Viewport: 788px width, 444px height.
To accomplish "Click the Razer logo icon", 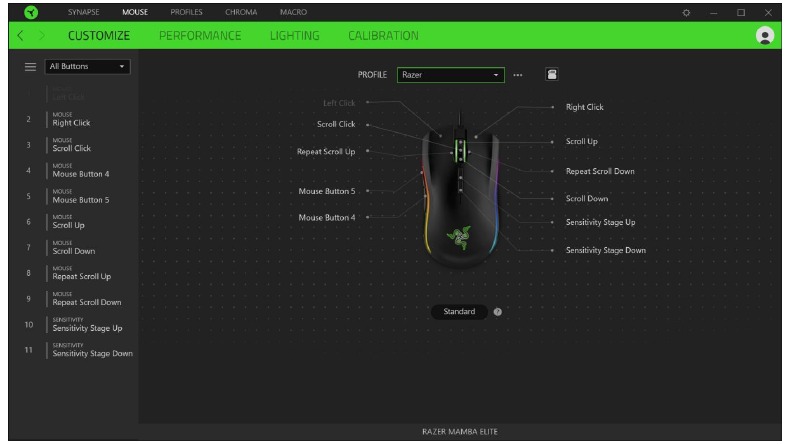I will 31,12.
